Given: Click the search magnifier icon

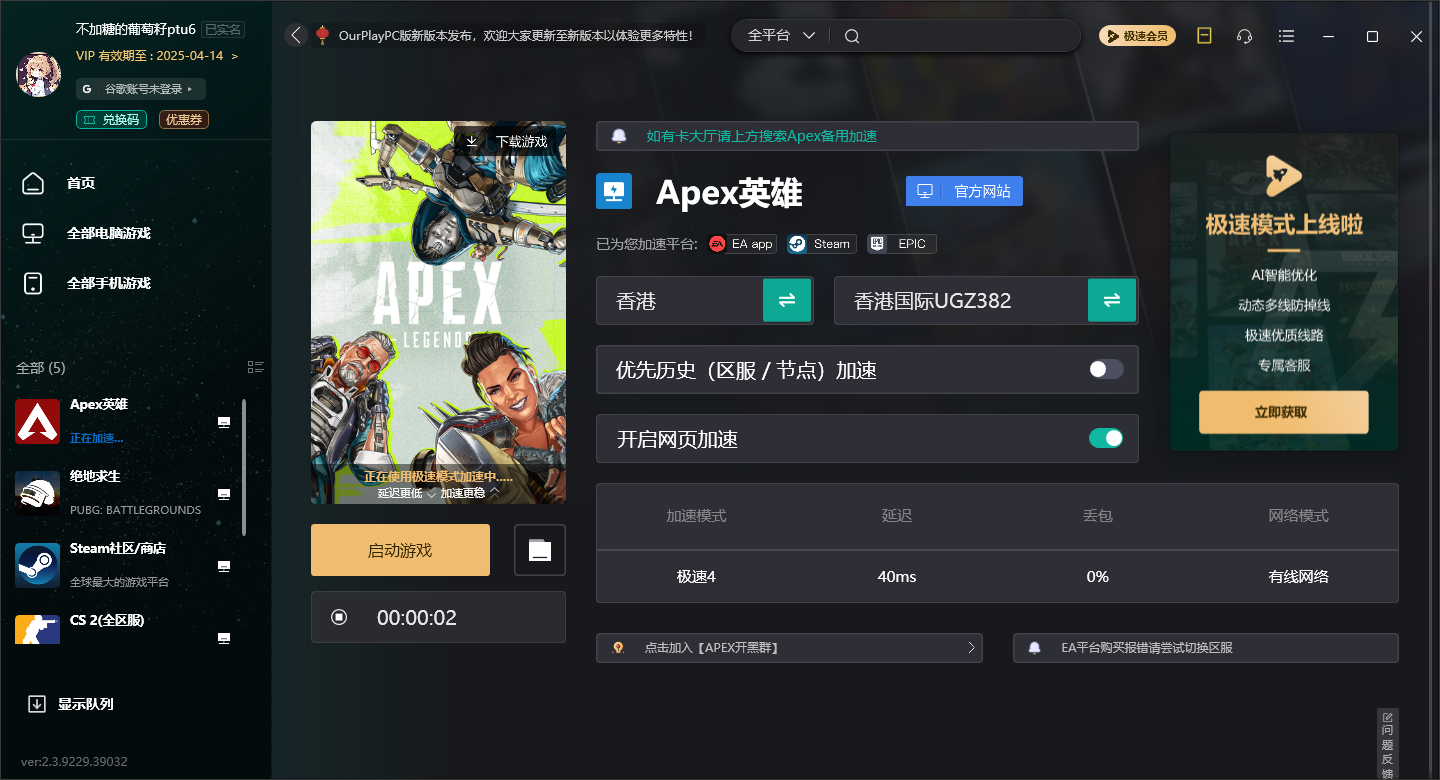Looking at the screenshot, I should 852,36.
